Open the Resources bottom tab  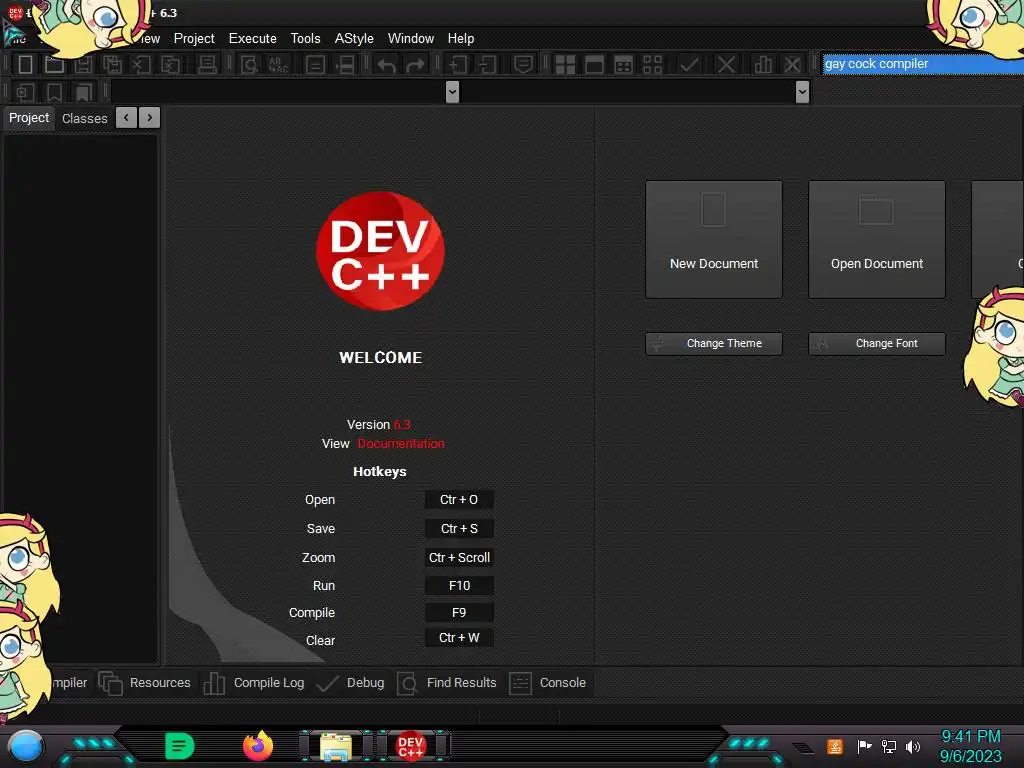[x=145, y=683]
